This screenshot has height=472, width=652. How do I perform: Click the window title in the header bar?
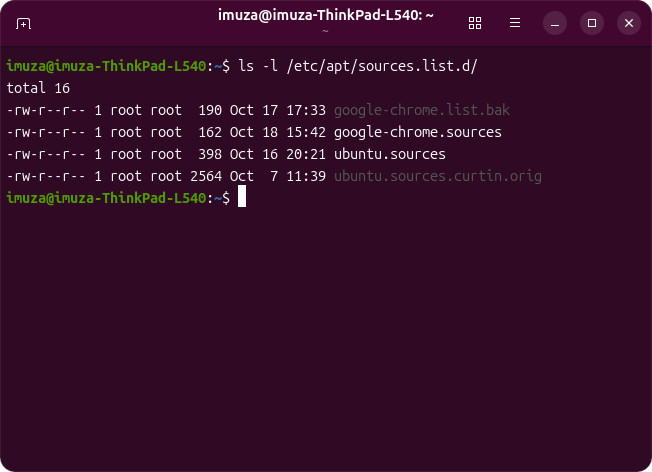coord(326,15)
